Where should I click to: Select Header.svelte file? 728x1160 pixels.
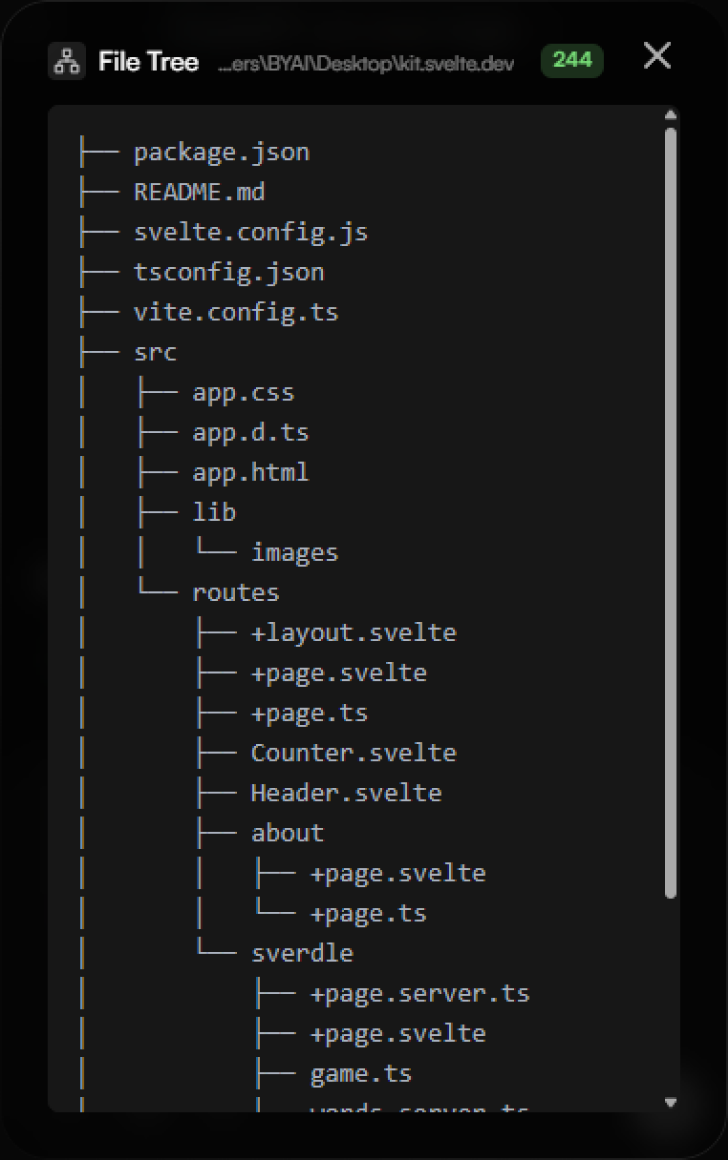(x=346, y=793)
